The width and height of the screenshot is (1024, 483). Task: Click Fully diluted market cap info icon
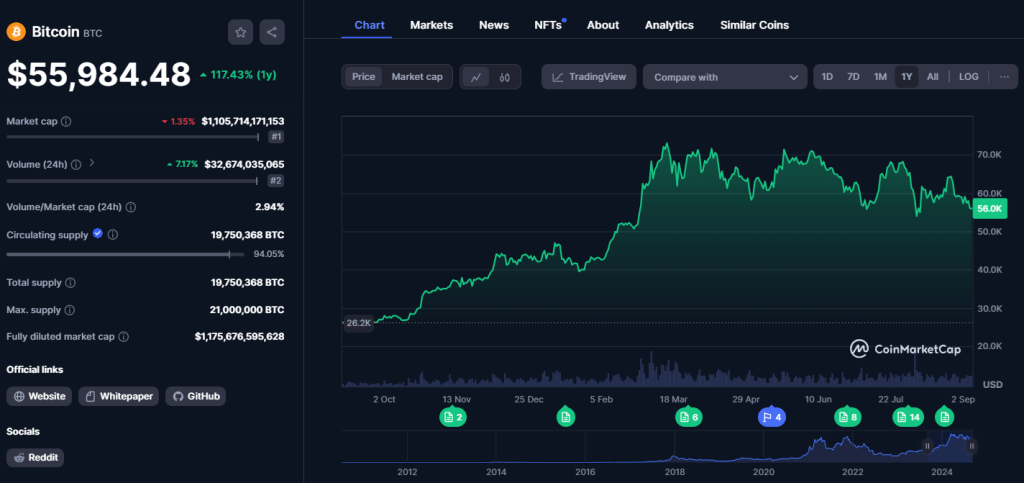[123, 337]
